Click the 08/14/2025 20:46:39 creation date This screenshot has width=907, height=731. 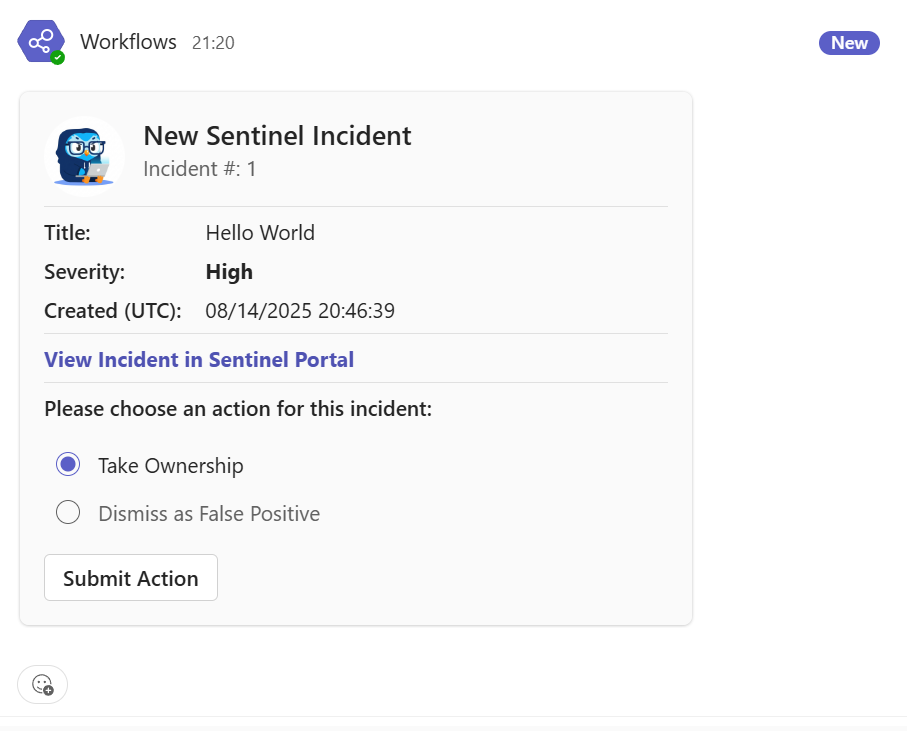(x=300, y=311)
